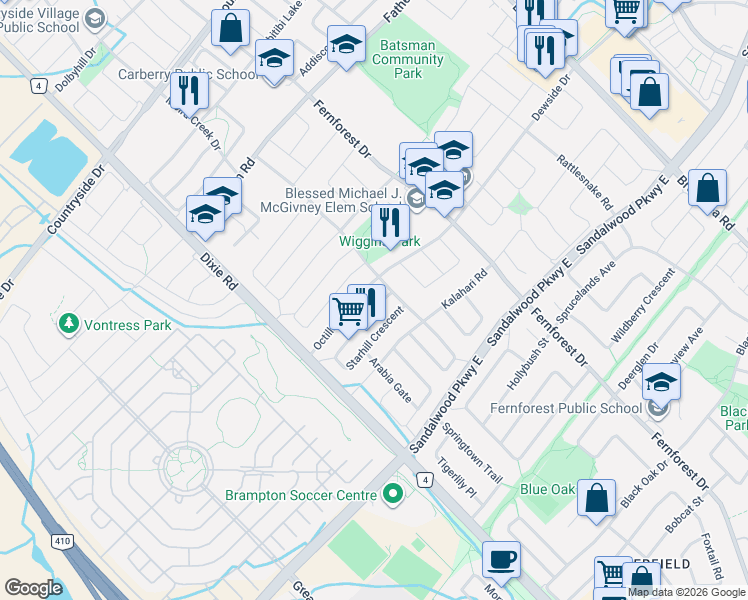
Task: Click the Black Oak Dr street label
Action: (644, 485)
